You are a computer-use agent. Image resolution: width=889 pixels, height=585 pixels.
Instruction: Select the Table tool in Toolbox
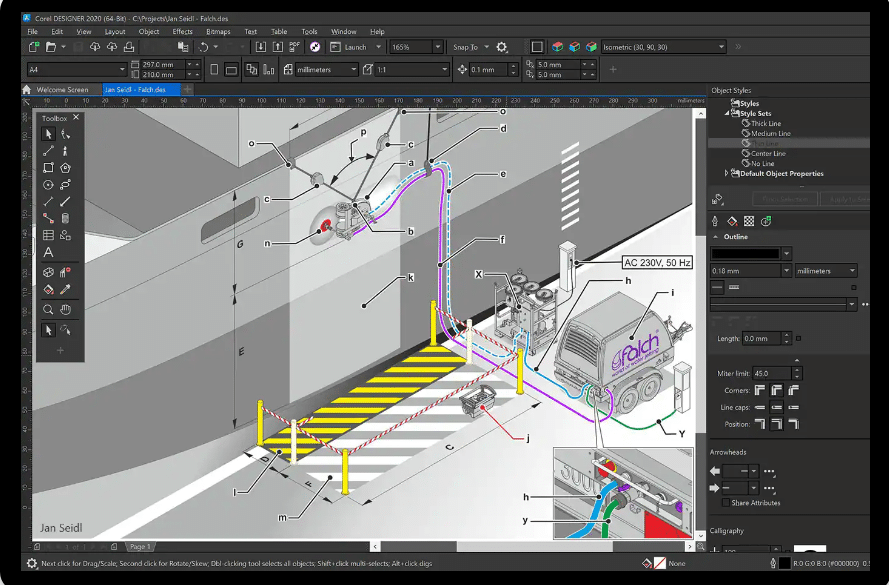(48, 235)
